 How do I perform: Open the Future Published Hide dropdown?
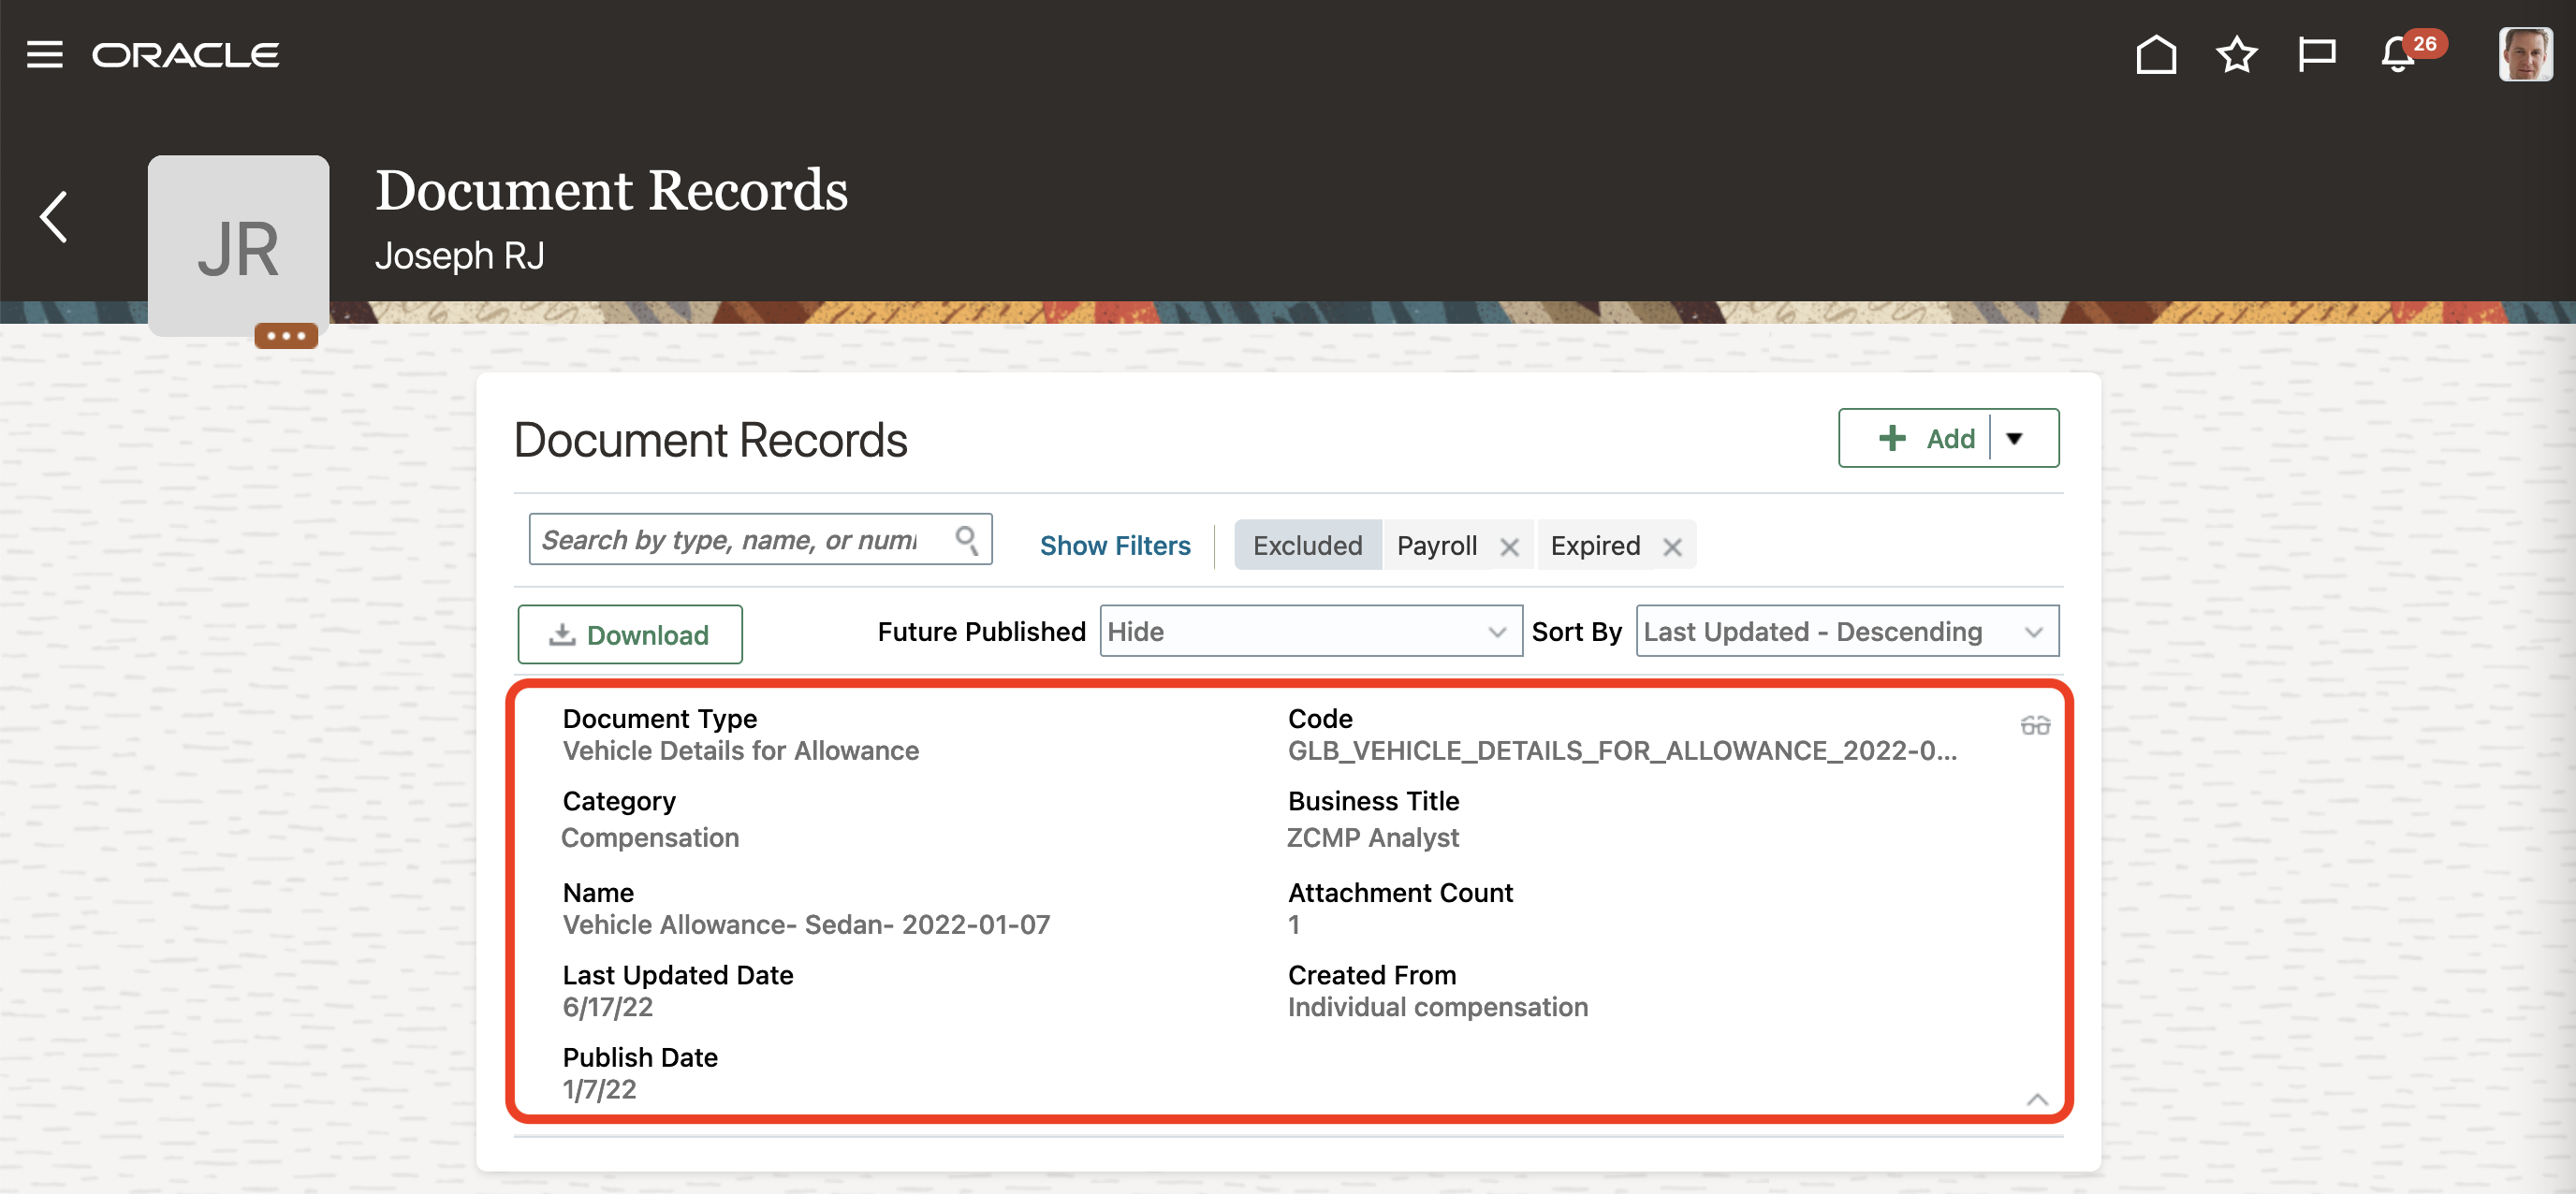(x=1310, y=632)
